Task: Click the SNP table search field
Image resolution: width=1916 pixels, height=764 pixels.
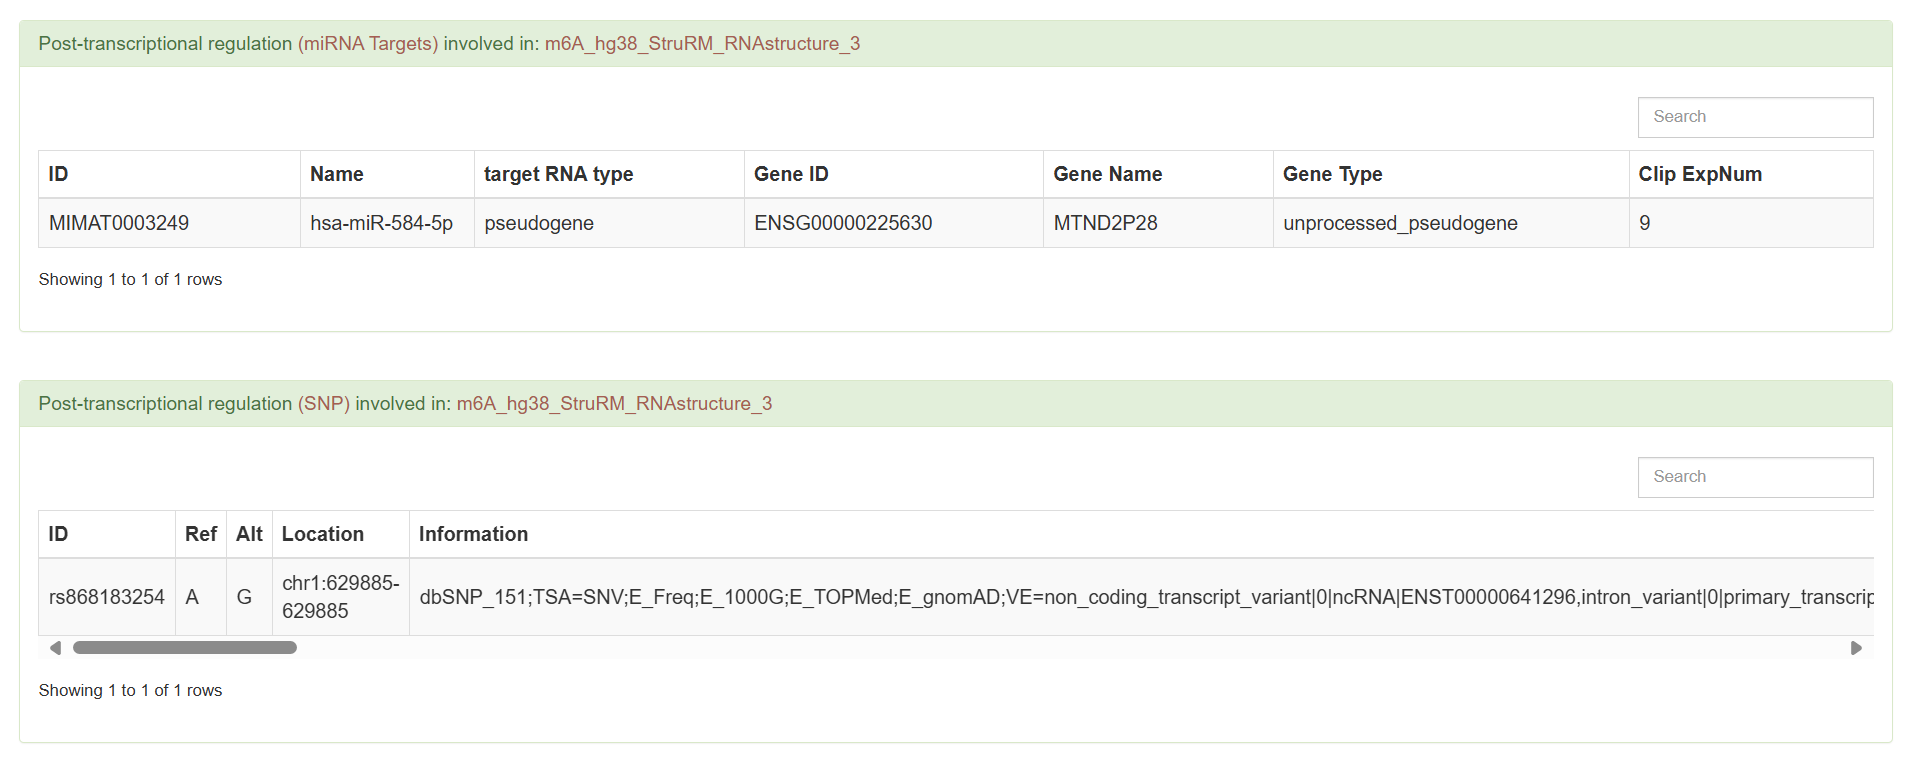Action: pos(1754,477)
